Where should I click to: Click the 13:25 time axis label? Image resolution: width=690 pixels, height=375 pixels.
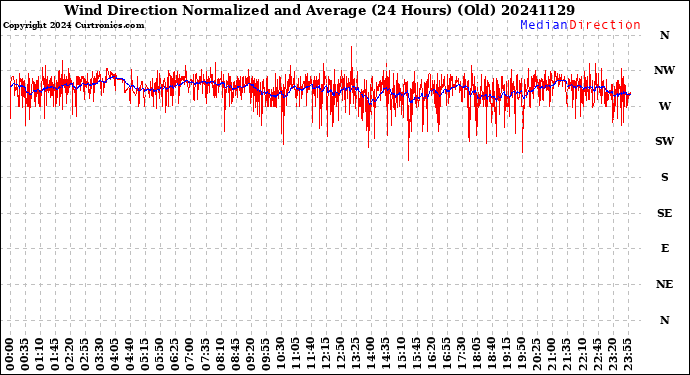pos(356,354)
